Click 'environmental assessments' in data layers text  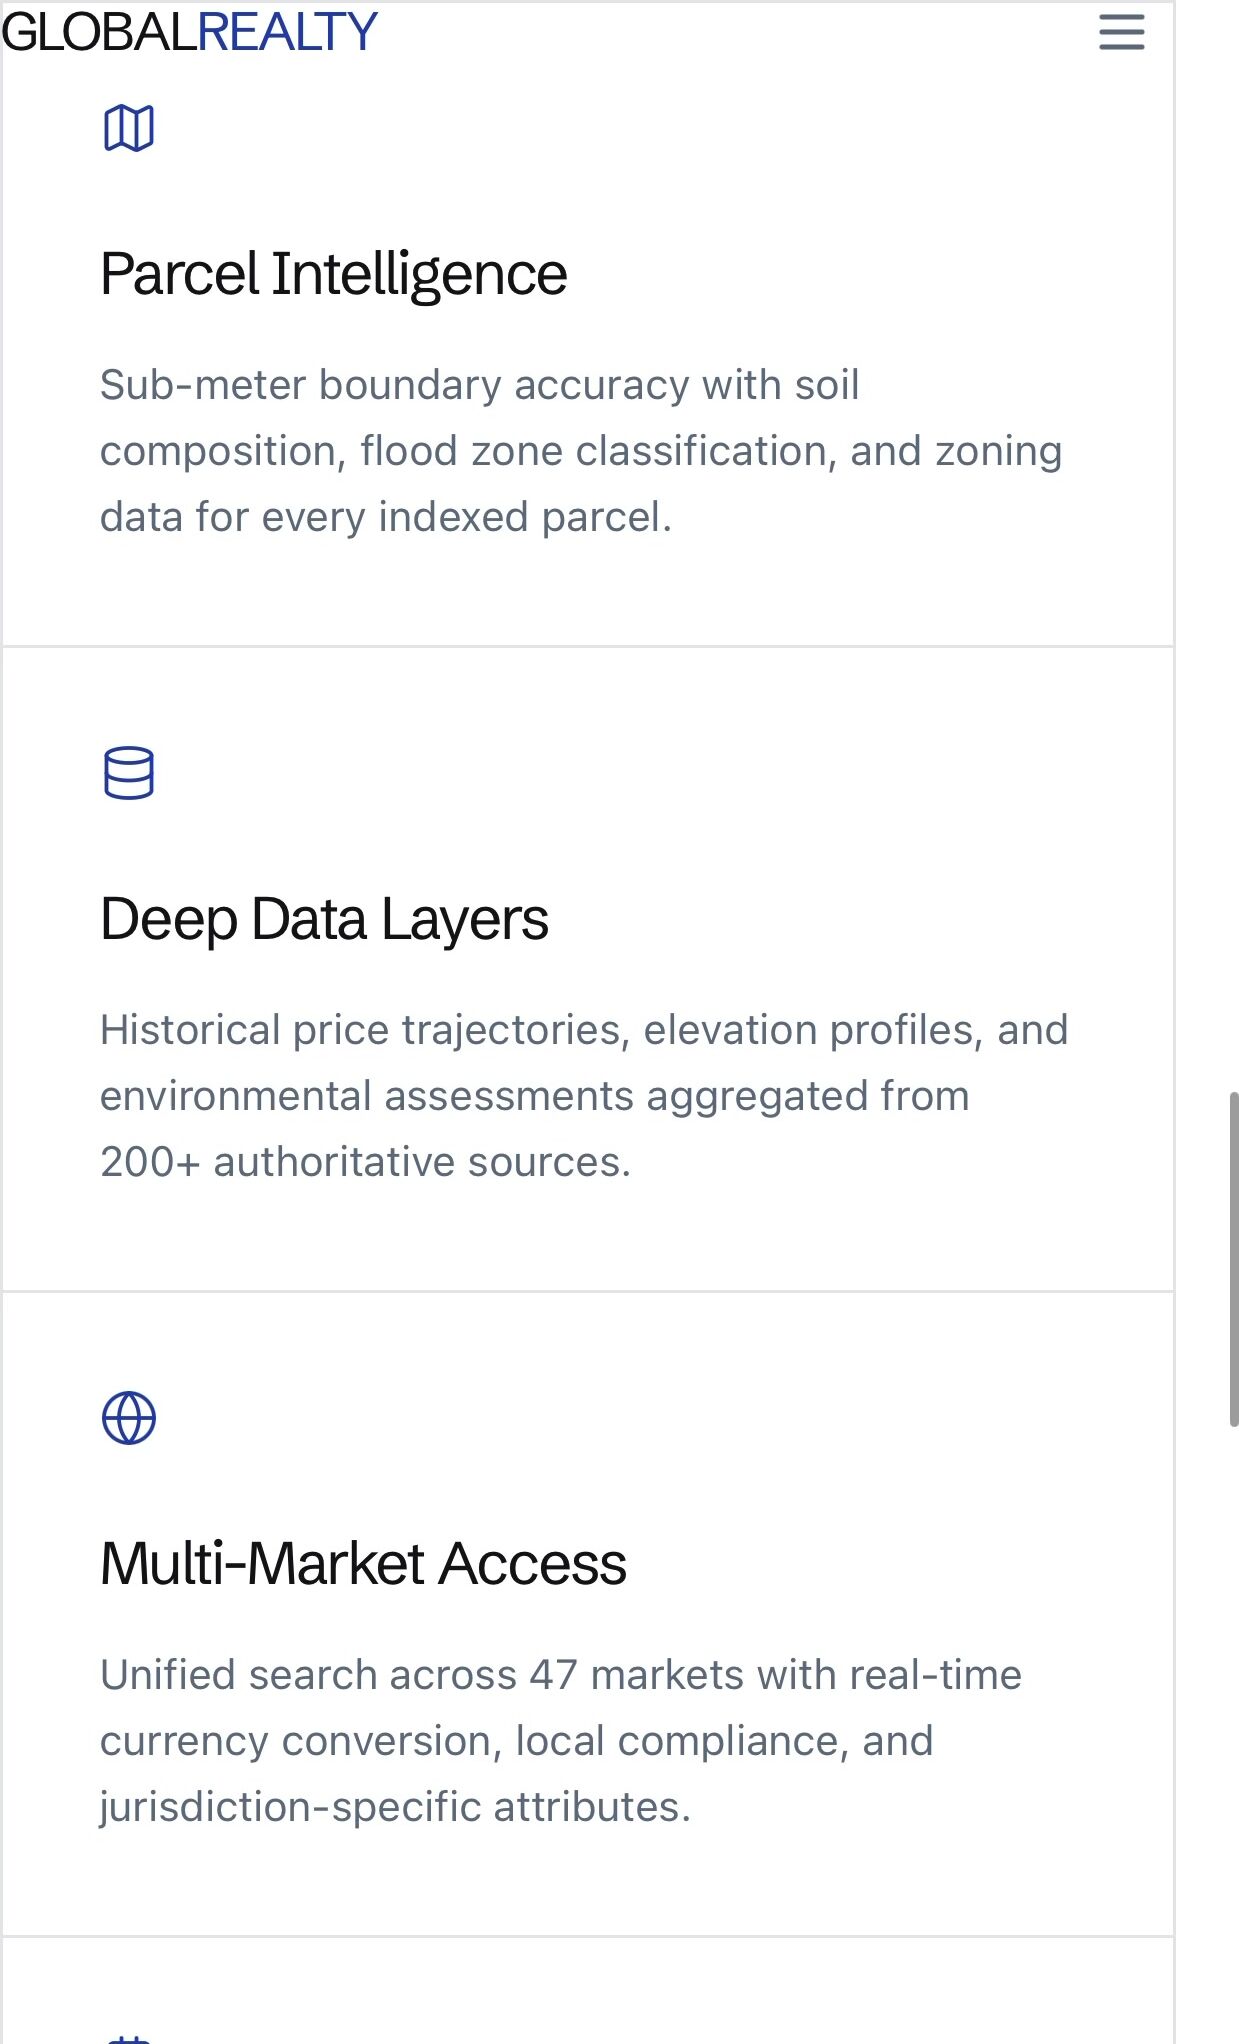click(x=367, y=1097)
